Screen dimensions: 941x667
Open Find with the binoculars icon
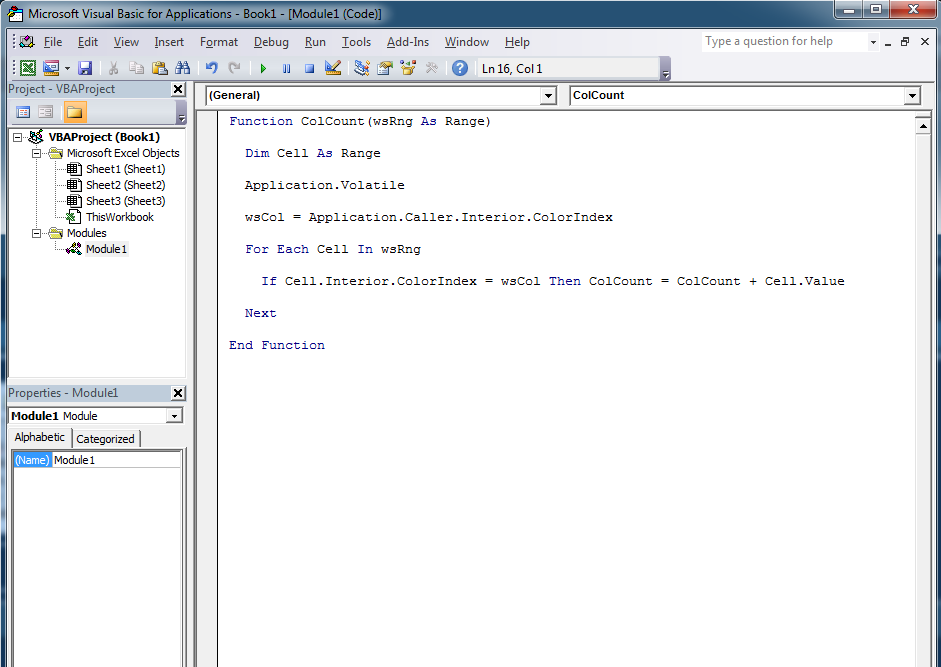point(182,68)
